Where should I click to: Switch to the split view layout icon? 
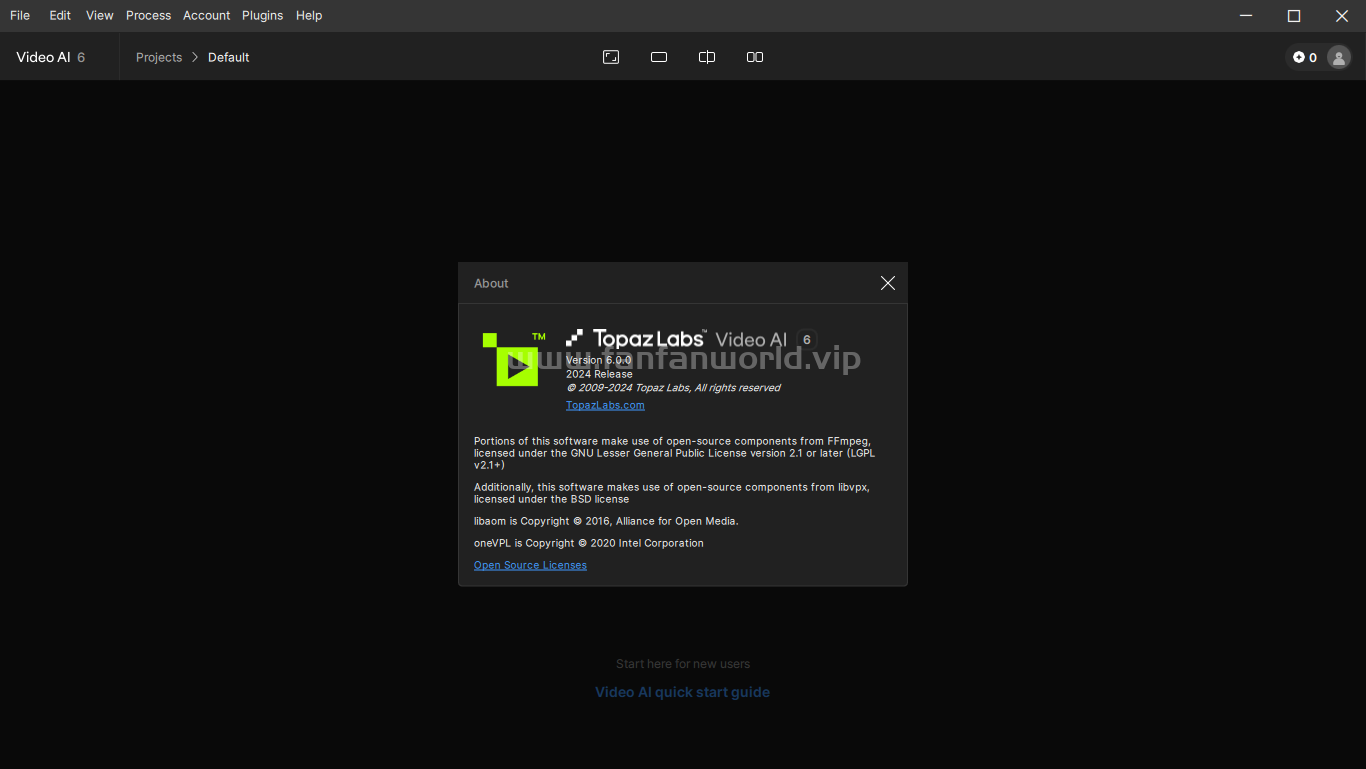coord(707,57)
